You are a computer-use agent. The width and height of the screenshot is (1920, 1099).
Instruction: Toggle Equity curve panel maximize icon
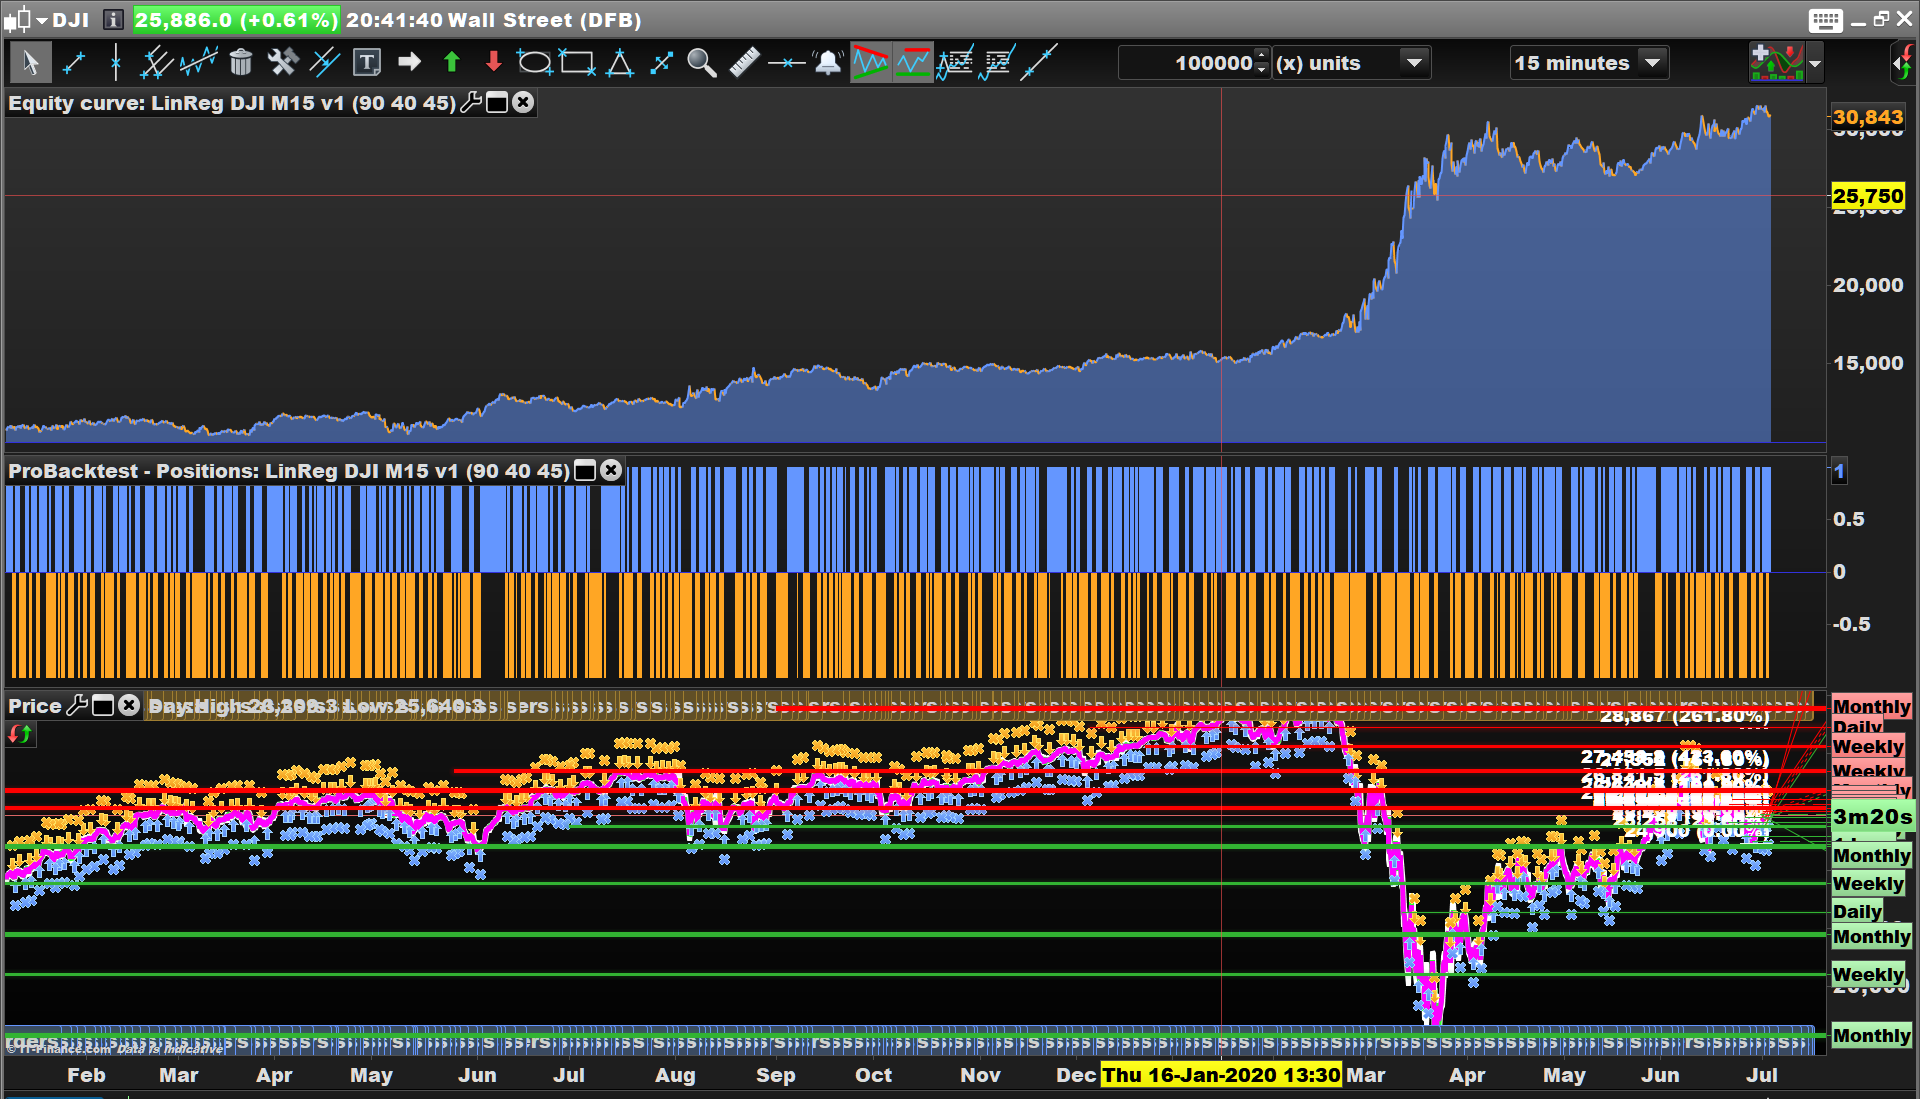click(x=497, y=103)
